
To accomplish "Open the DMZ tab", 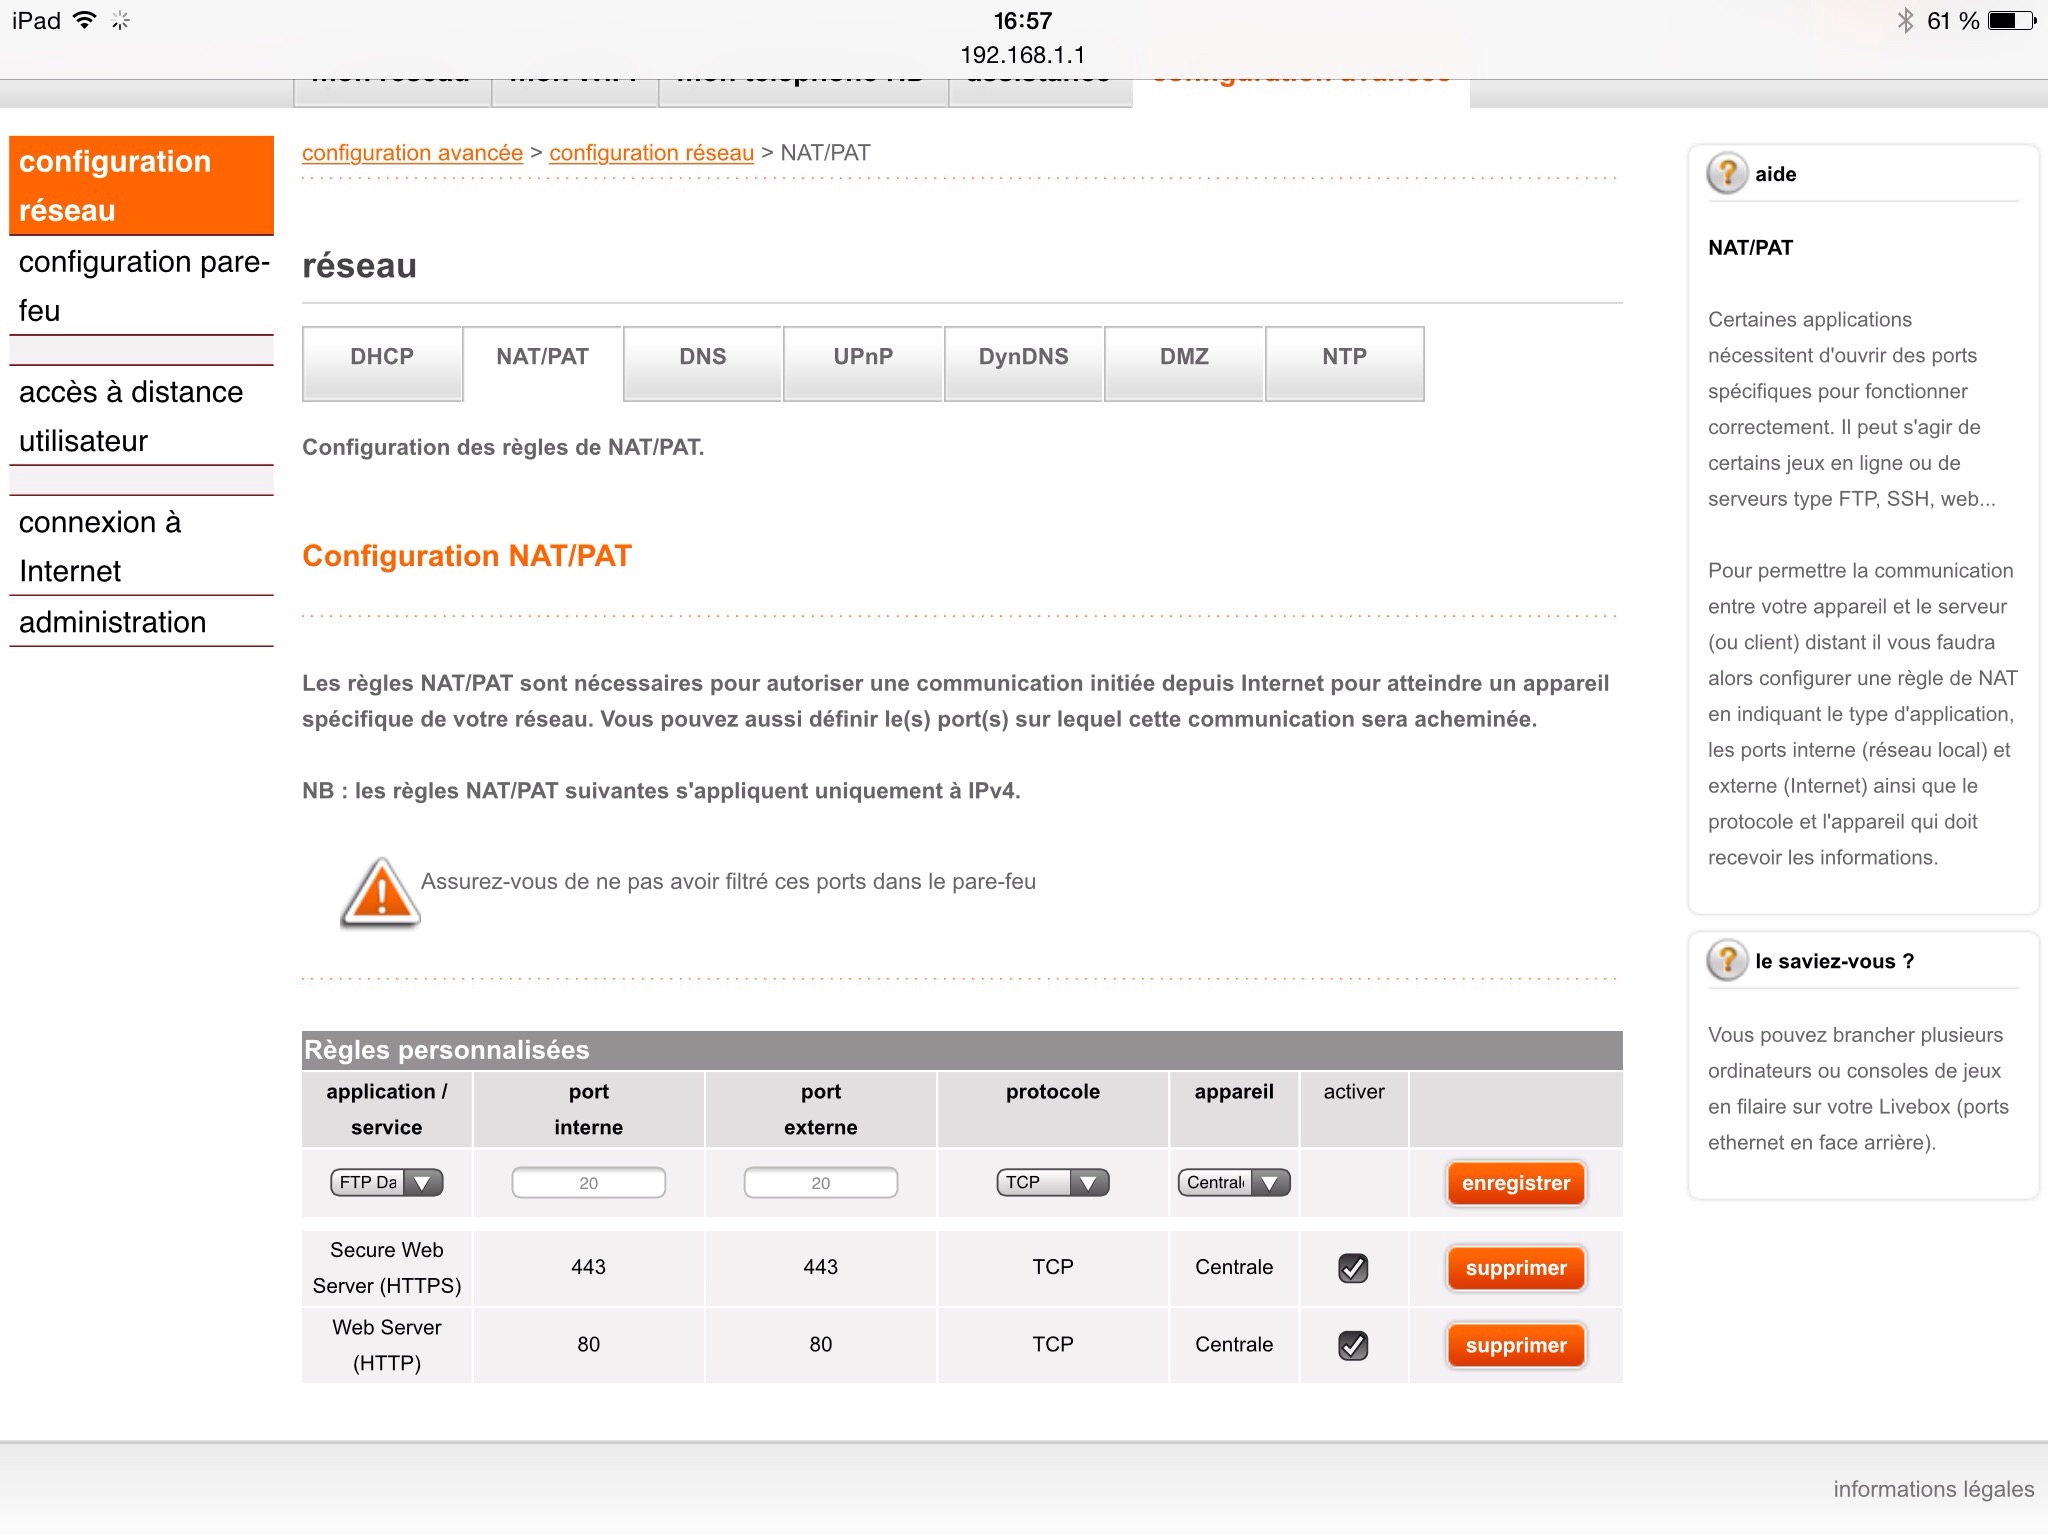I will (x=1184, y=357).
